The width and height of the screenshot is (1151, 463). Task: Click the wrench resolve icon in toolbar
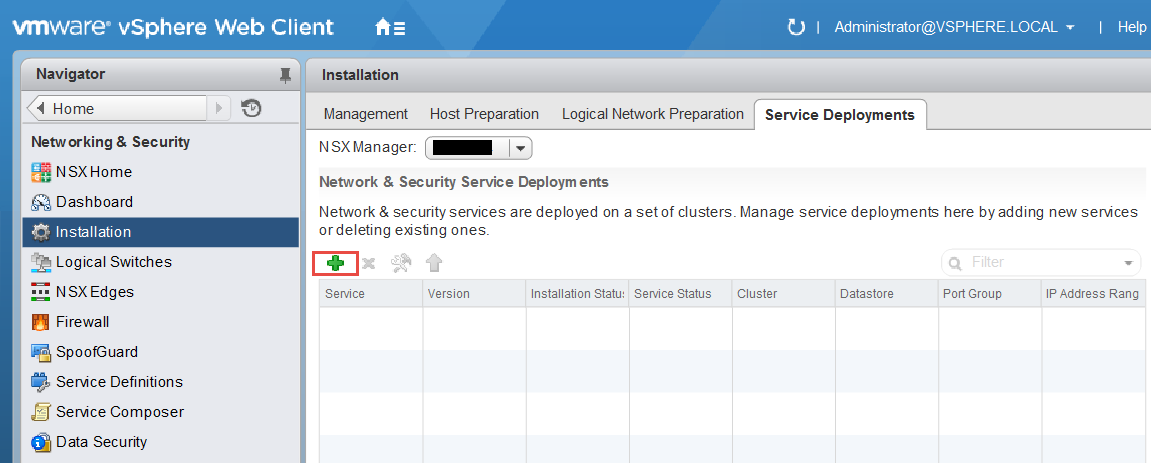click(x=401, y=263)
